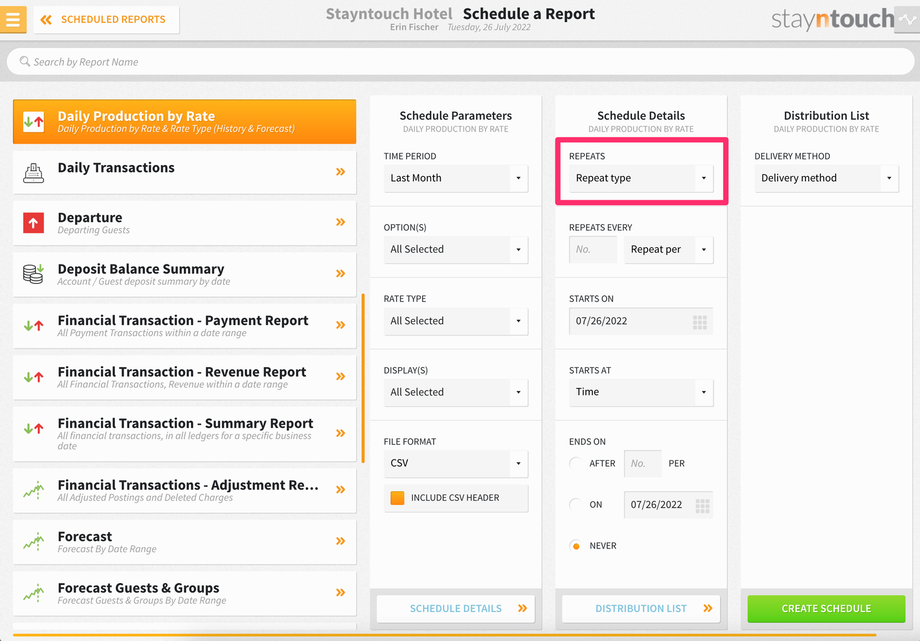Select the Ends On date radio button
This screenshot has height=641, width=920.
click(x=576, y=504)
